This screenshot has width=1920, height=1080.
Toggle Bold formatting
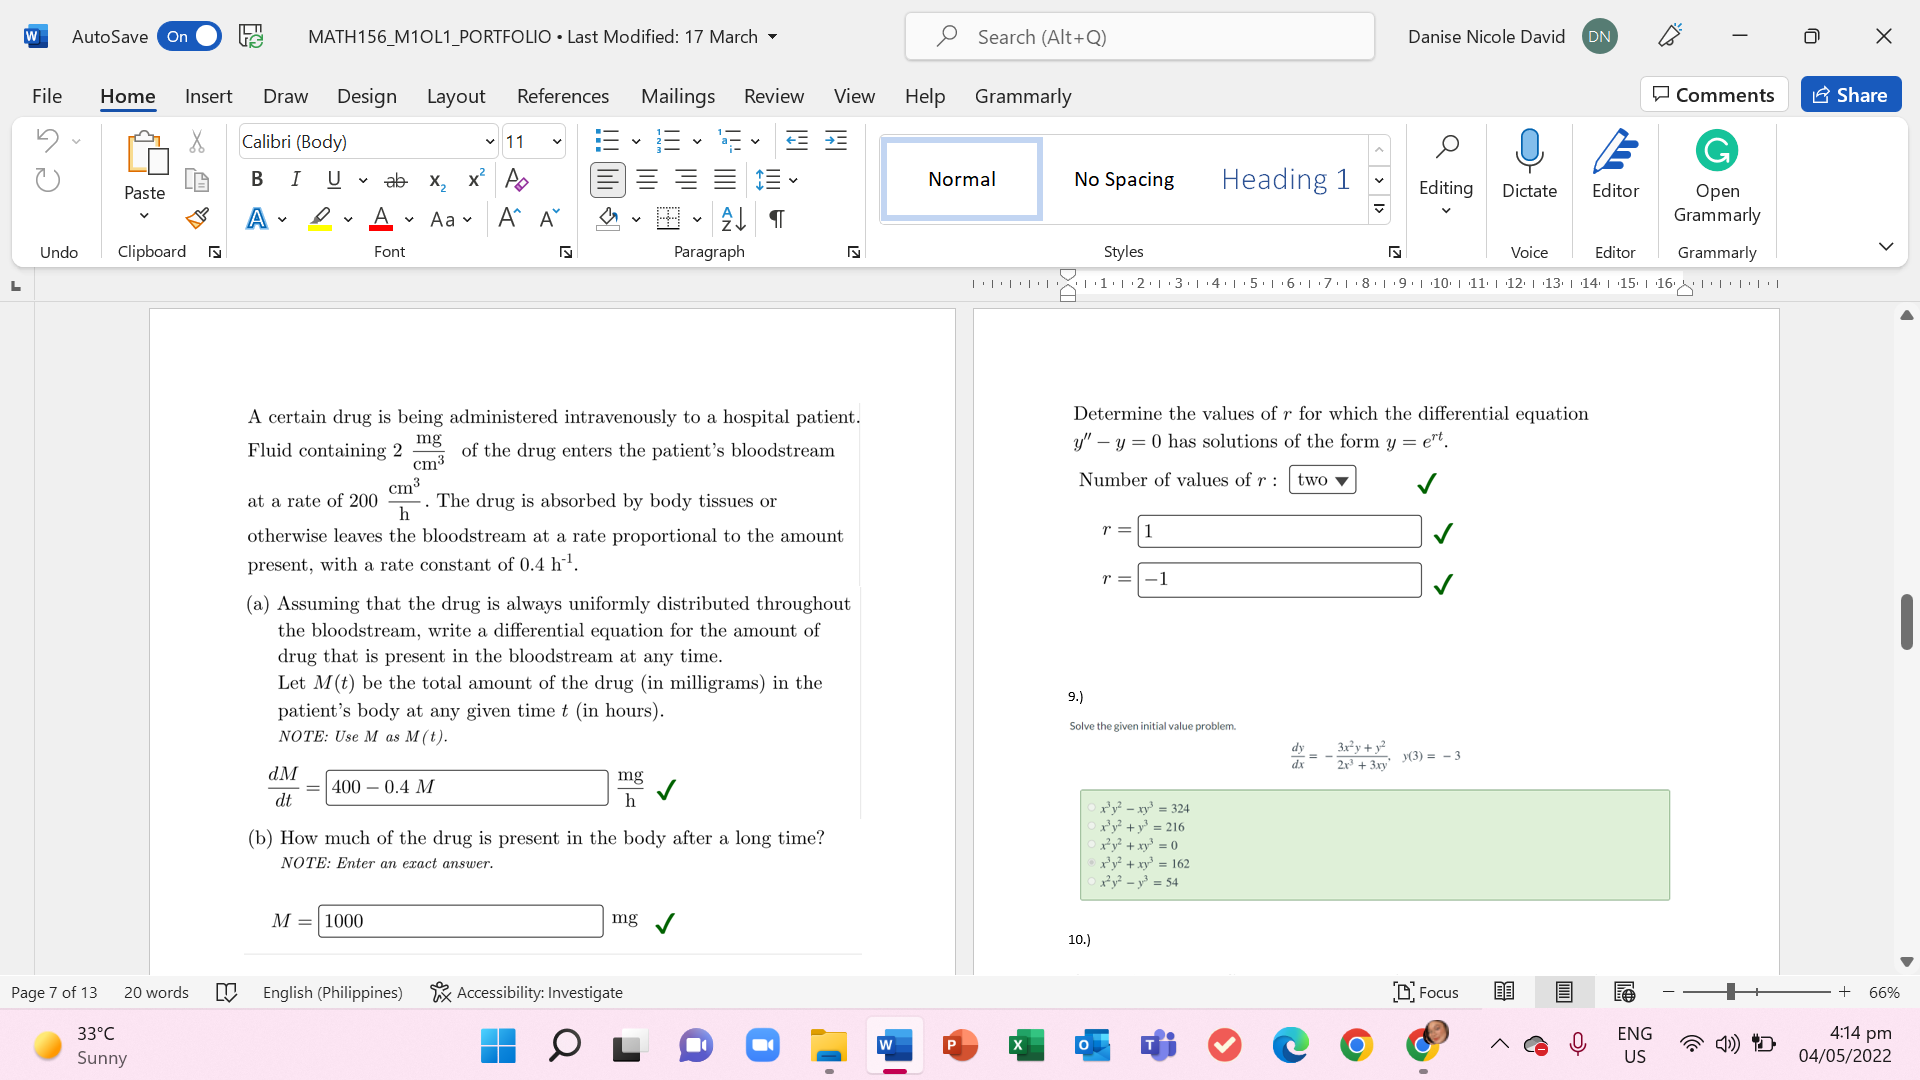[257, 179]
